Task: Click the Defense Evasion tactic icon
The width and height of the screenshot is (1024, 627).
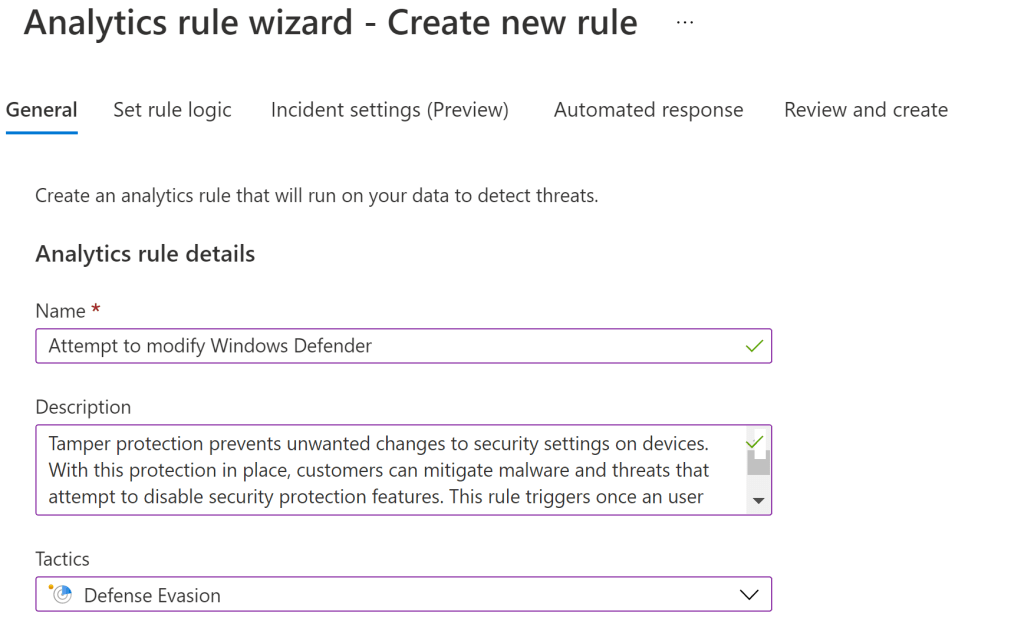Action: [x=61, y=595]
